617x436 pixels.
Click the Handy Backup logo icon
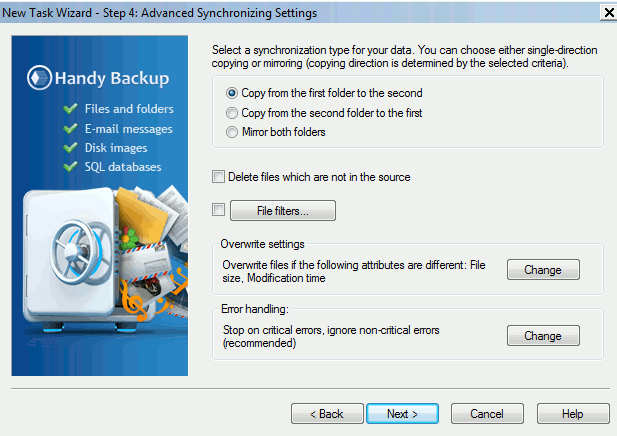coord(39,78)
